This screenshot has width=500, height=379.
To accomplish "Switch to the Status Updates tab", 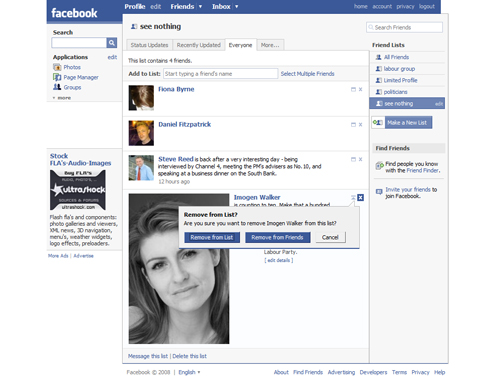I will (x=149, y=45).
